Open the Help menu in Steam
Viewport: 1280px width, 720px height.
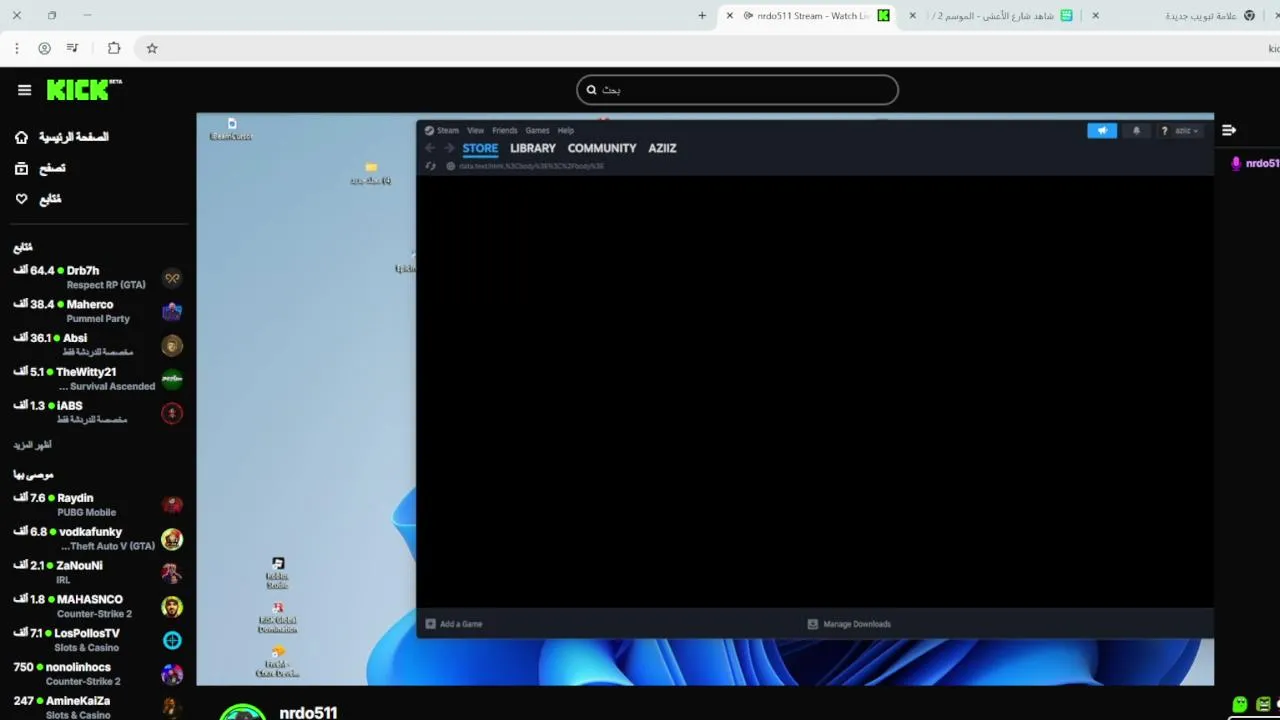tap(566, 131)
